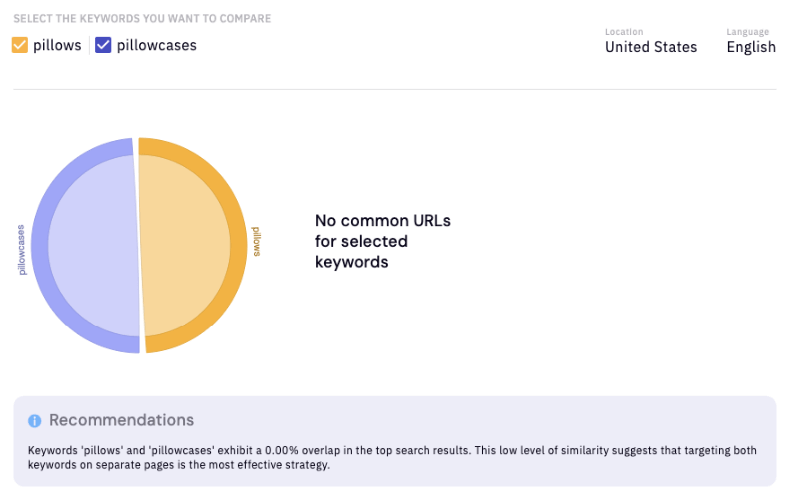Click the info icon beside Recommendations
The height and width of the screenshot is (500, 789).
(35, 421)
